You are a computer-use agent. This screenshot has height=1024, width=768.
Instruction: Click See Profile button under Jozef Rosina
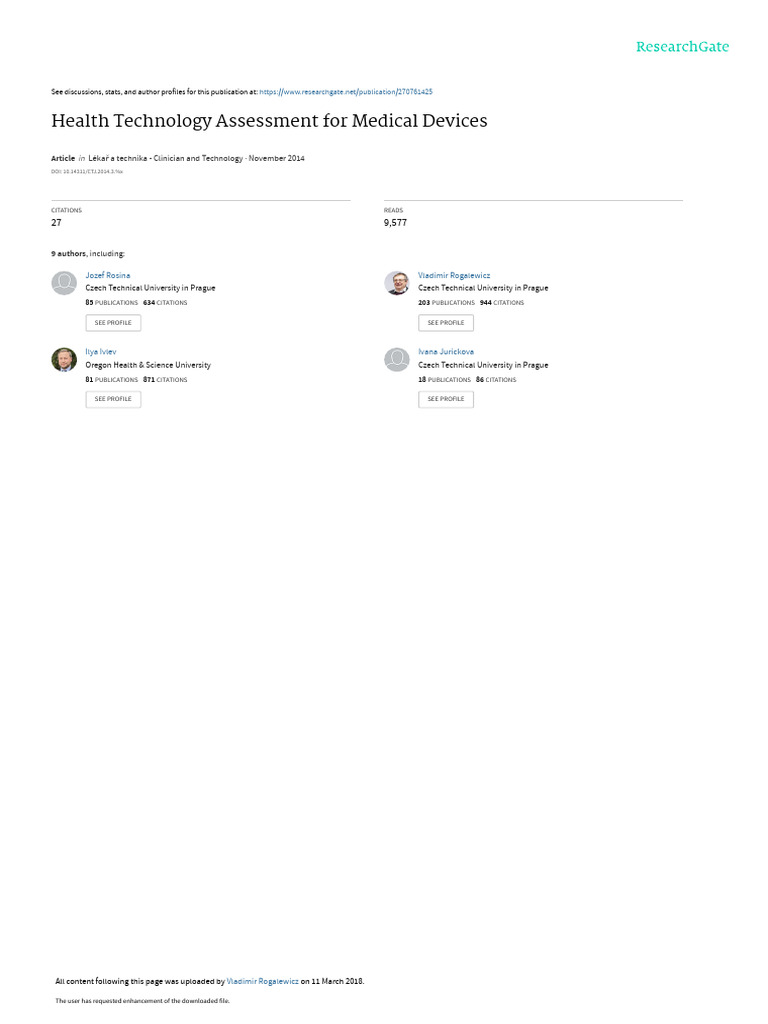pyautogui.click(x=113, y=323)
